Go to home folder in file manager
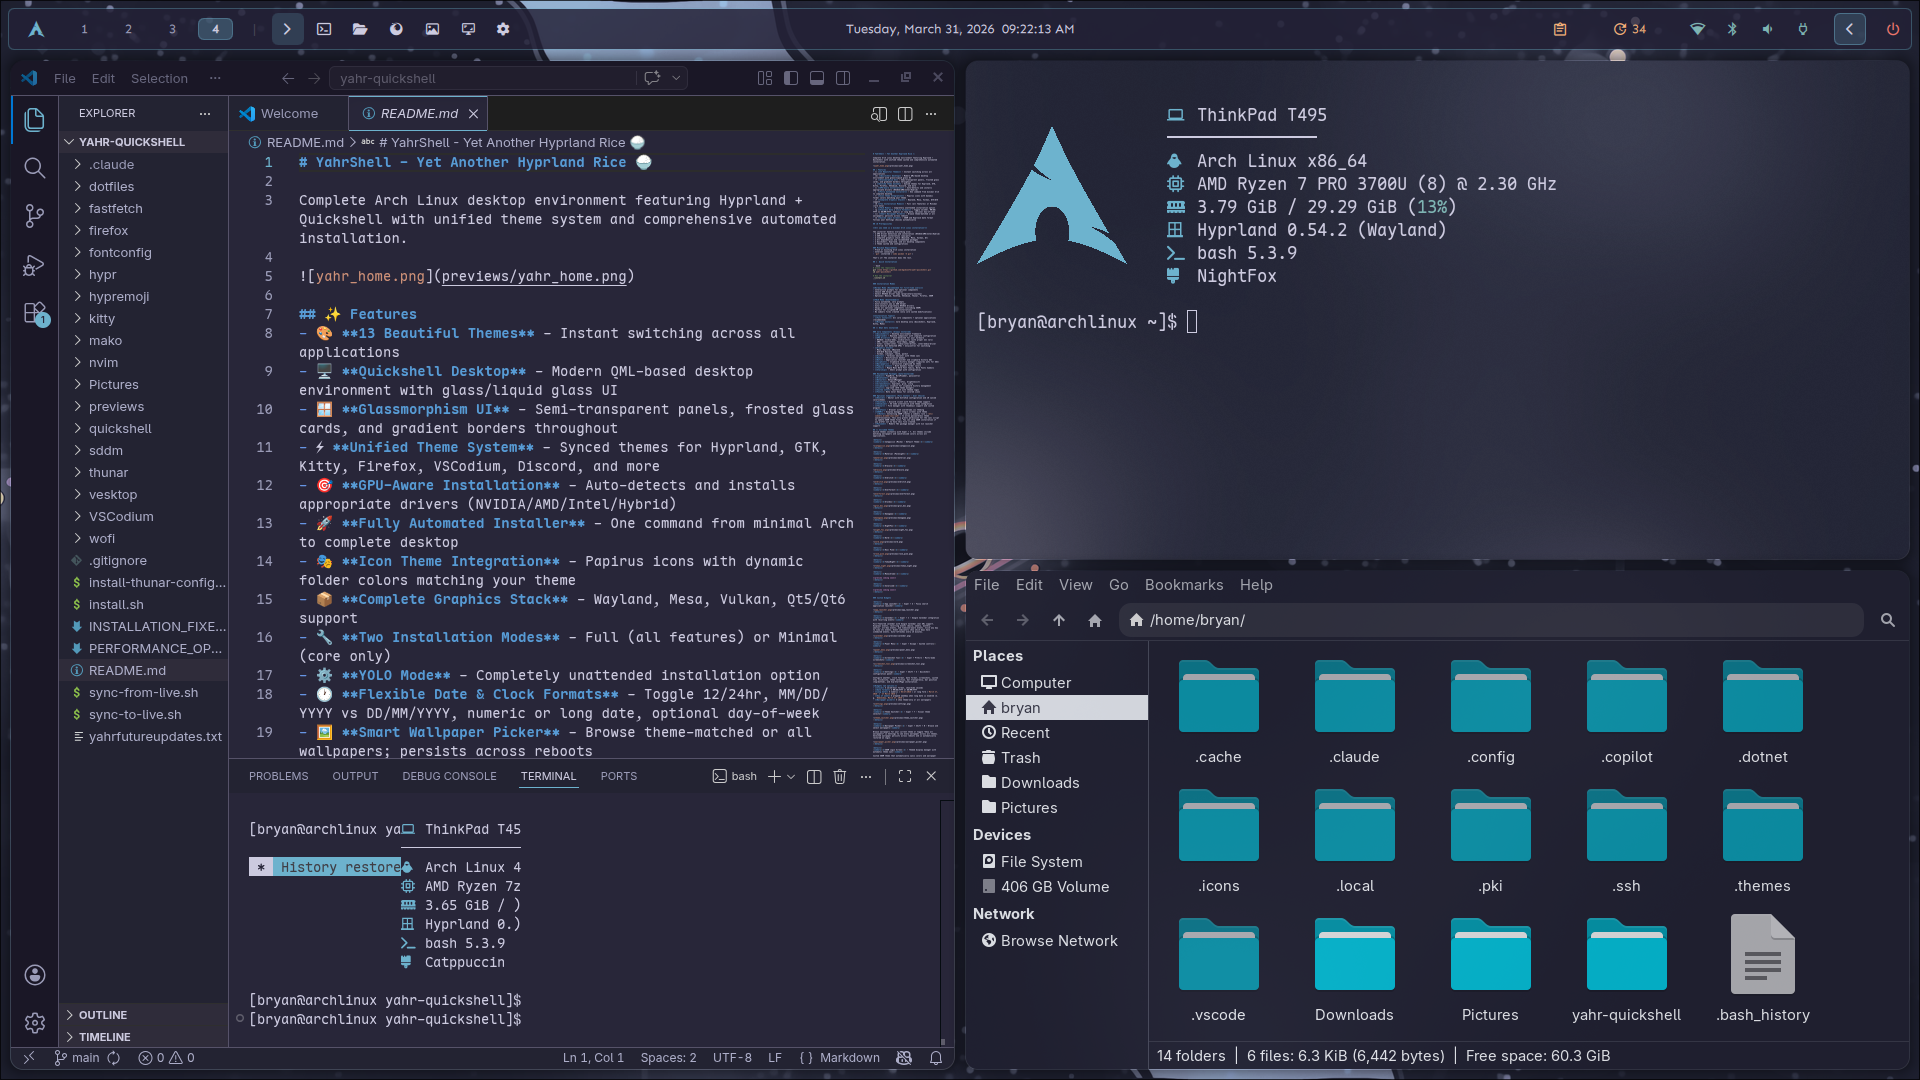The height and width of the screenshot is (1080, 1920). (1095, 620)
